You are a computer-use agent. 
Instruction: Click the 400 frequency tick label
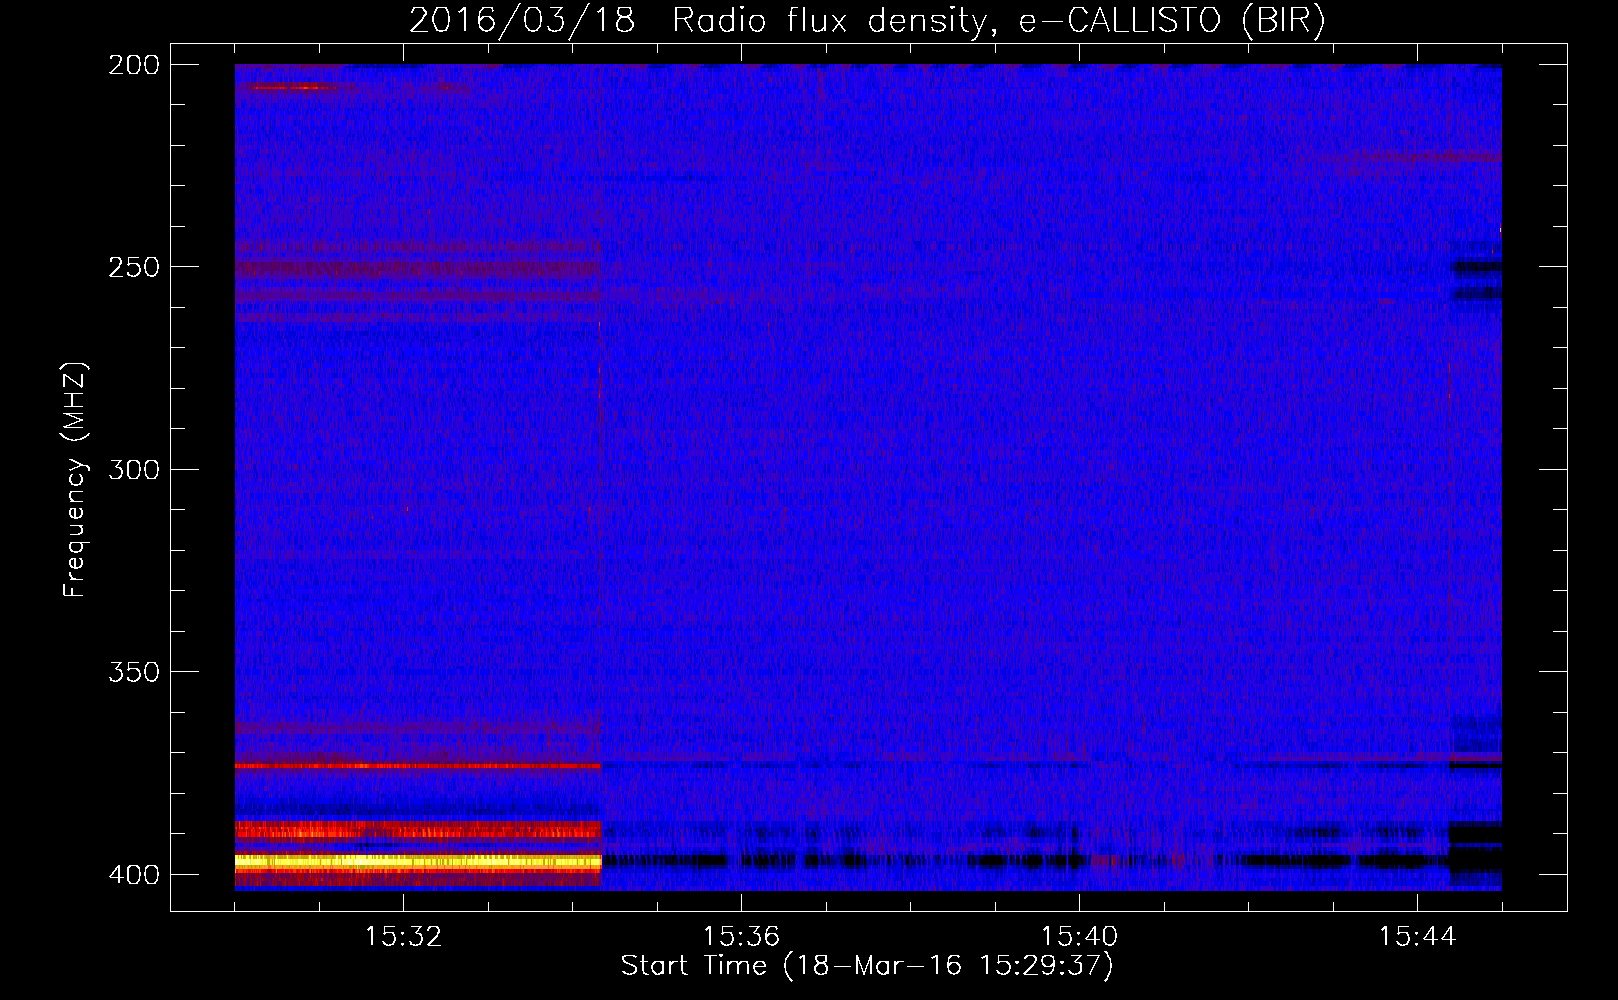(x=134, y=875)
